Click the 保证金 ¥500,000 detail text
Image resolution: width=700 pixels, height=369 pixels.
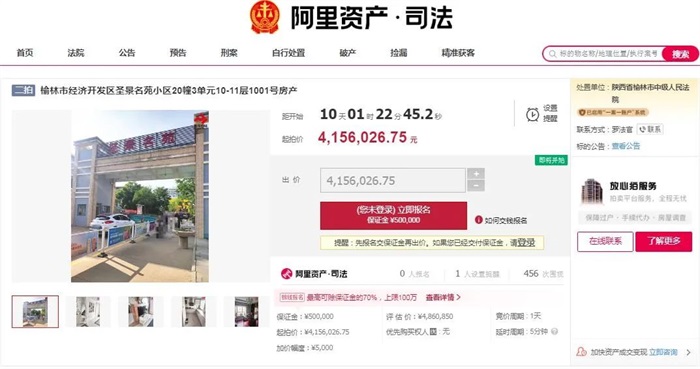305,316
